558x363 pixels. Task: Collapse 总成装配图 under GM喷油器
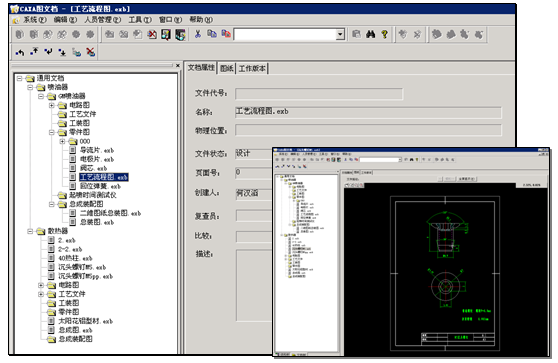52,204
